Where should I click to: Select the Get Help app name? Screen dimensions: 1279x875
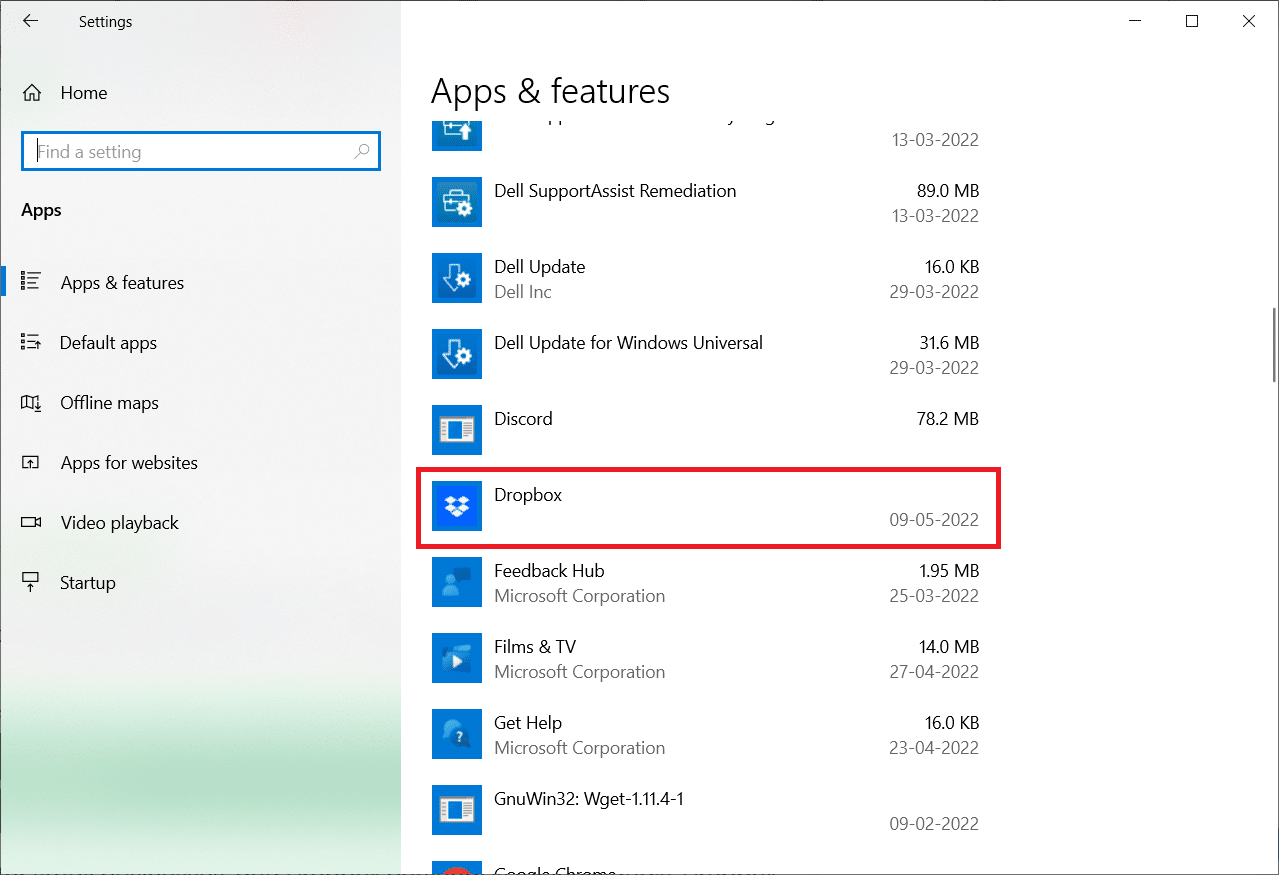(x=528, y=723)
